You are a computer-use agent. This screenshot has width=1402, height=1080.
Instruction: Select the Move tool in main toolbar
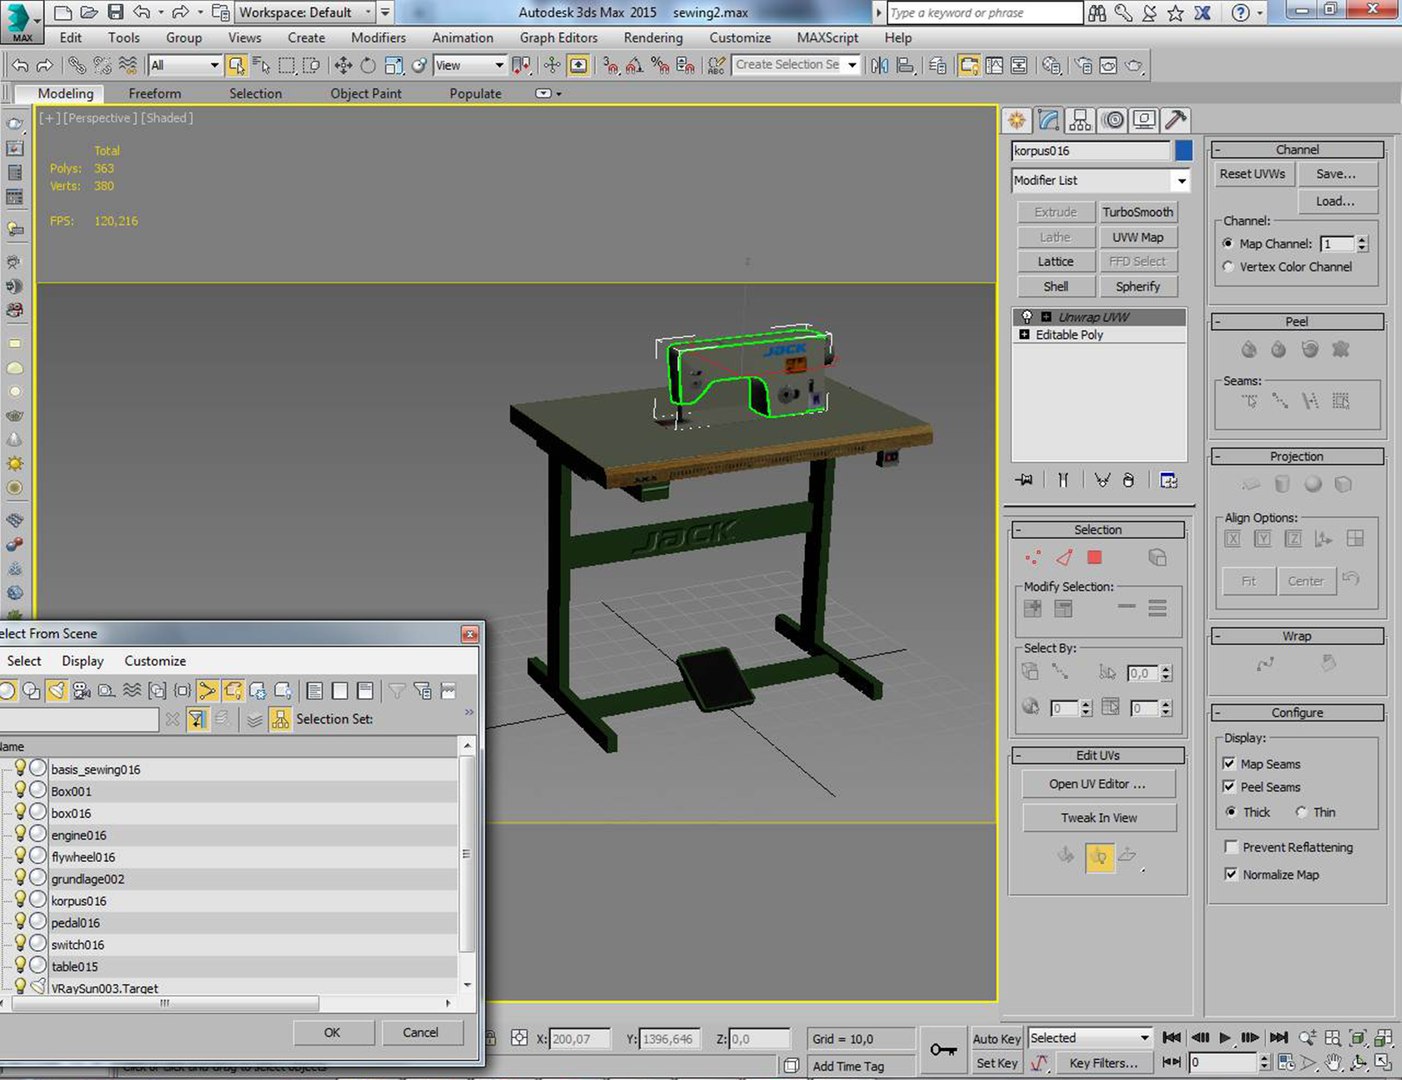pyautogui.click(x=343, y=66)
